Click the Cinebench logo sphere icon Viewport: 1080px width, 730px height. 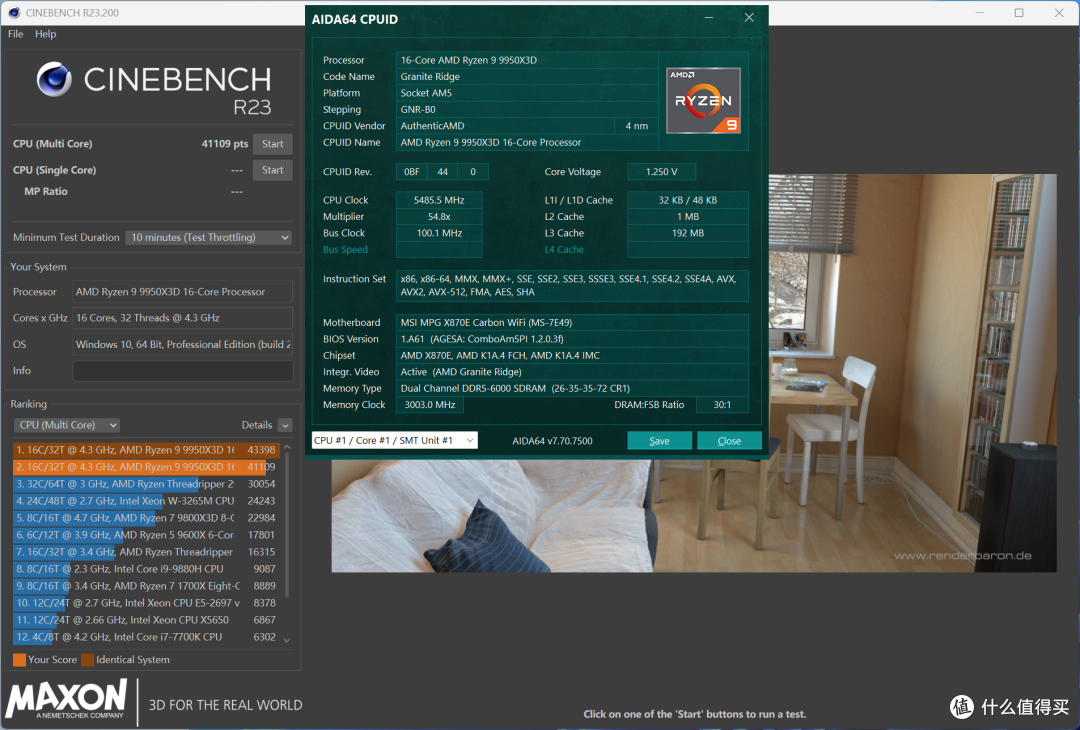click(x=54, y=79)
